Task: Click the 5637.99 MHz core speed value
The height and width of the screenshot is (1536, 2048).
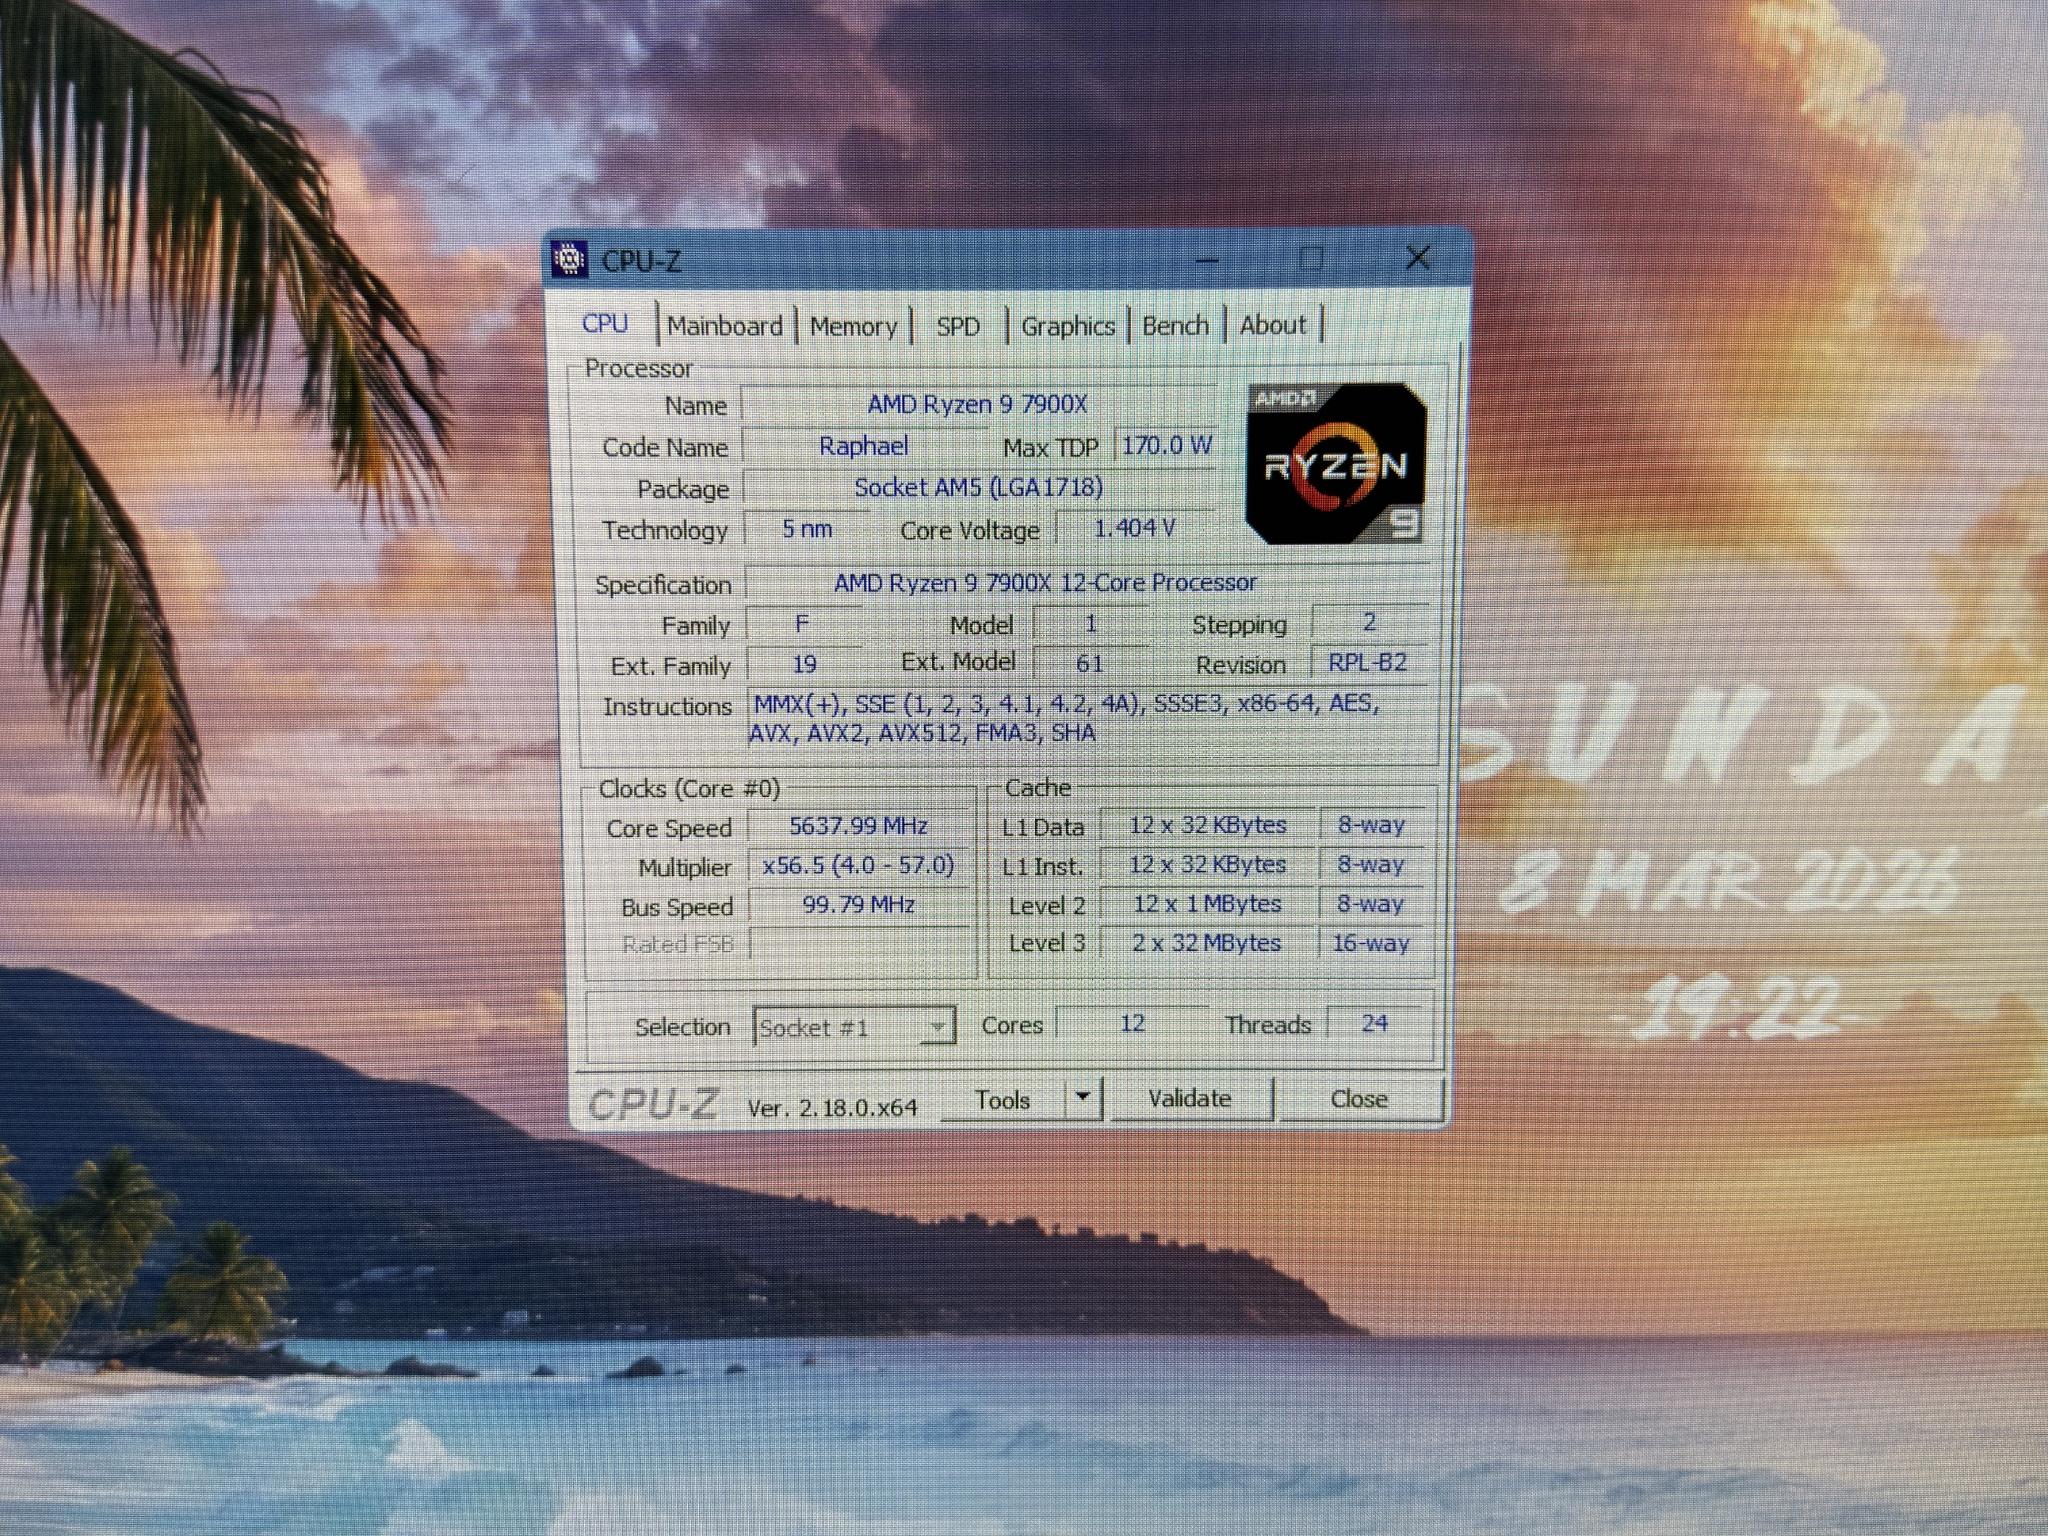Action: coord(859,826)
